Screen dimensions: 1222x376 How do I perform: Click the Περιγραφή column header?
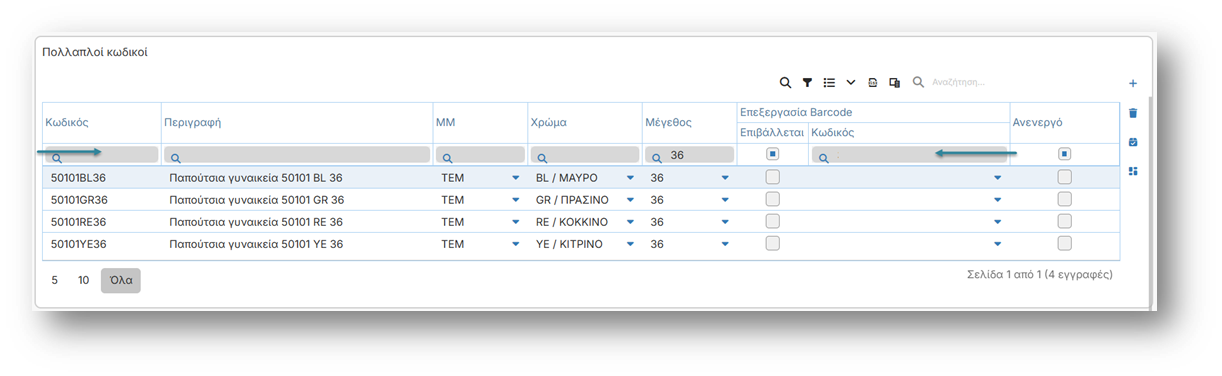pos(192,122)
